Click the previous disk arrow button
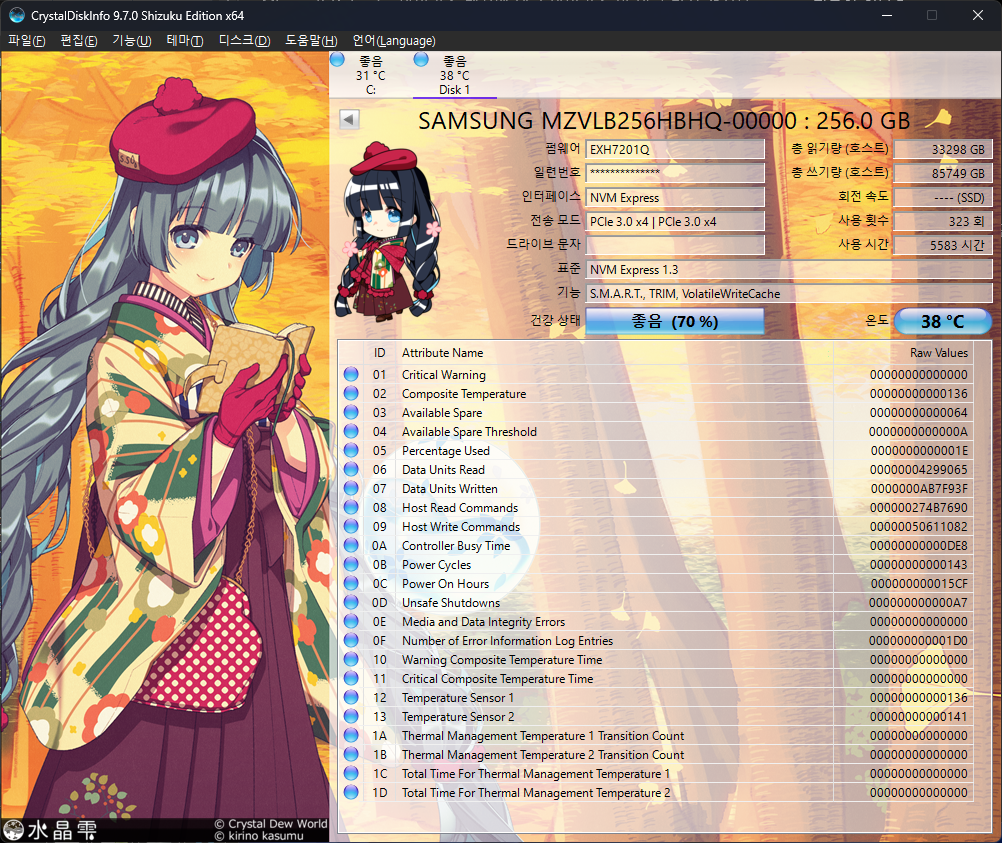This screenshot has width=1002, height=843. (349, 120)
